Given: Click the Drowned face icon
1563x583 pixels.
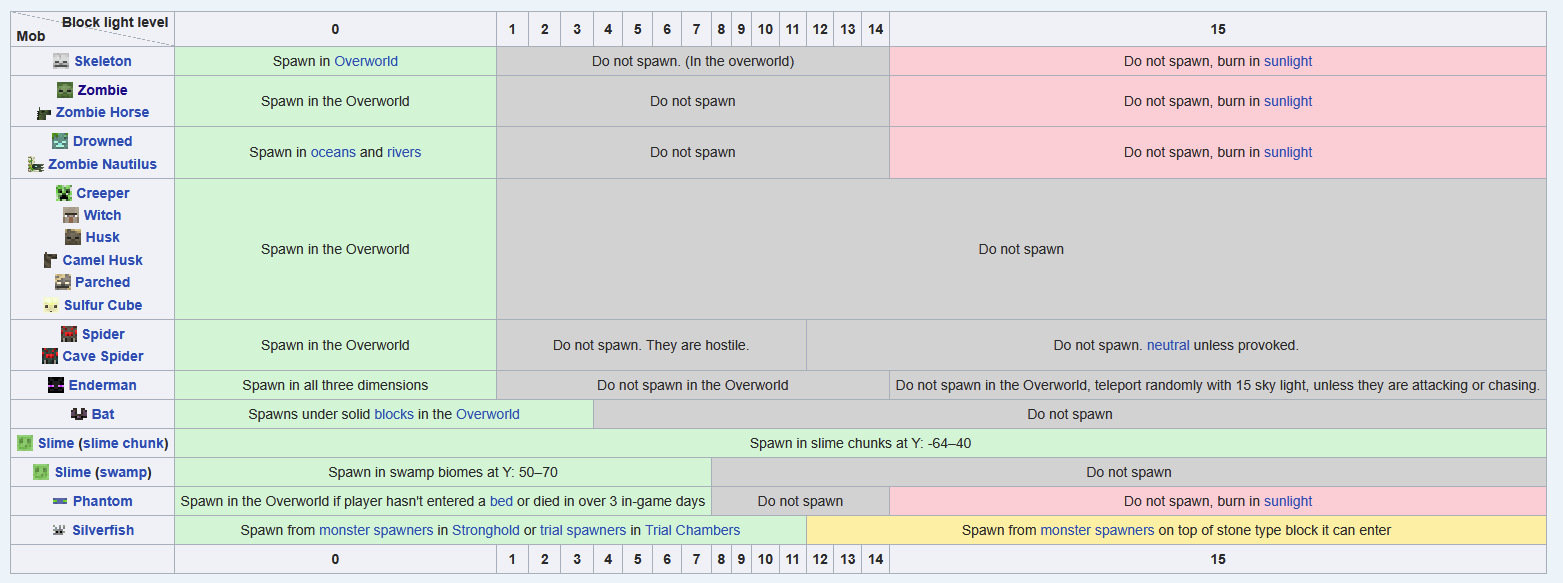Looking at the screenshot, I should click(x=60, y=141).
